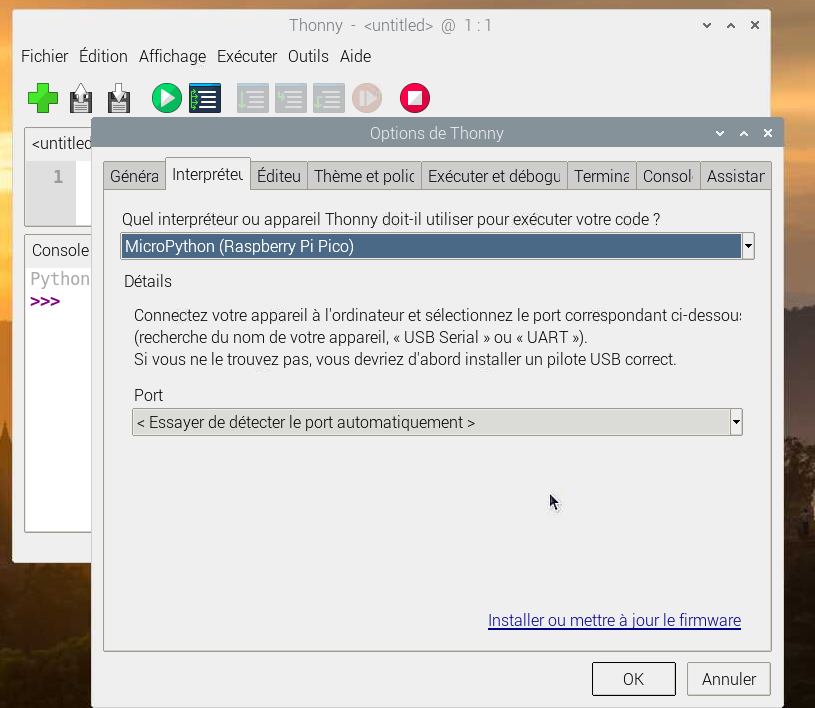The height and width of the screenshot is (708, 815).
Task: Open the Édition menu
Action: click(x=103, y=56)
